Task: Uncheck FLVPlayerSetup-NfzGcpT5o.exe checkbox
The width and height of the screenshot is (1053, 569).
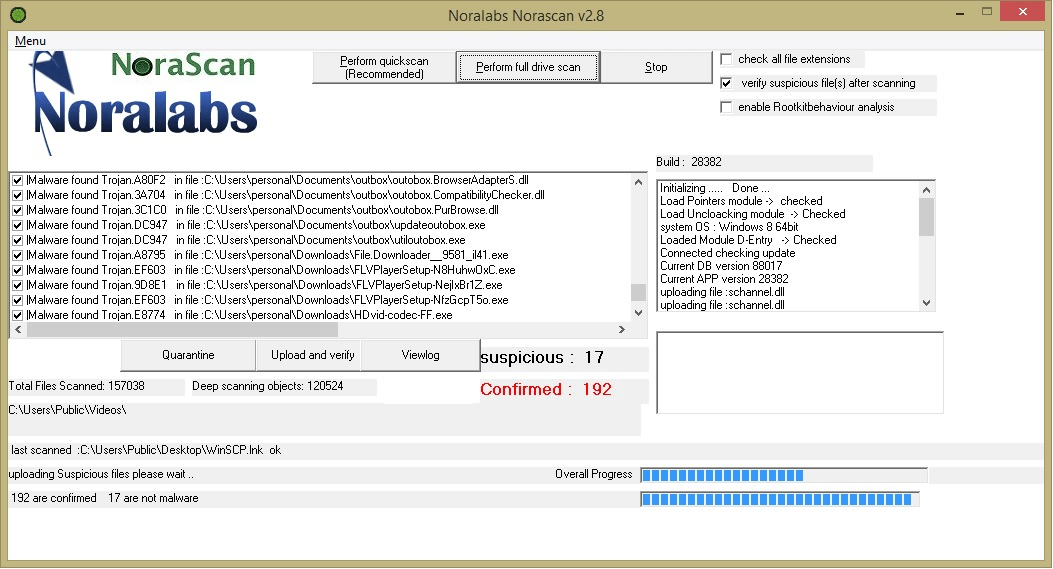Action: click(x=17, y=300)
